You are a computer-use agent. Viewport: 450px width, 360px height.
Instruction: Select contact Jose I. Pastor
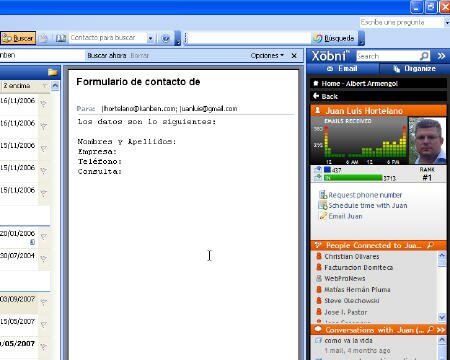346,312
